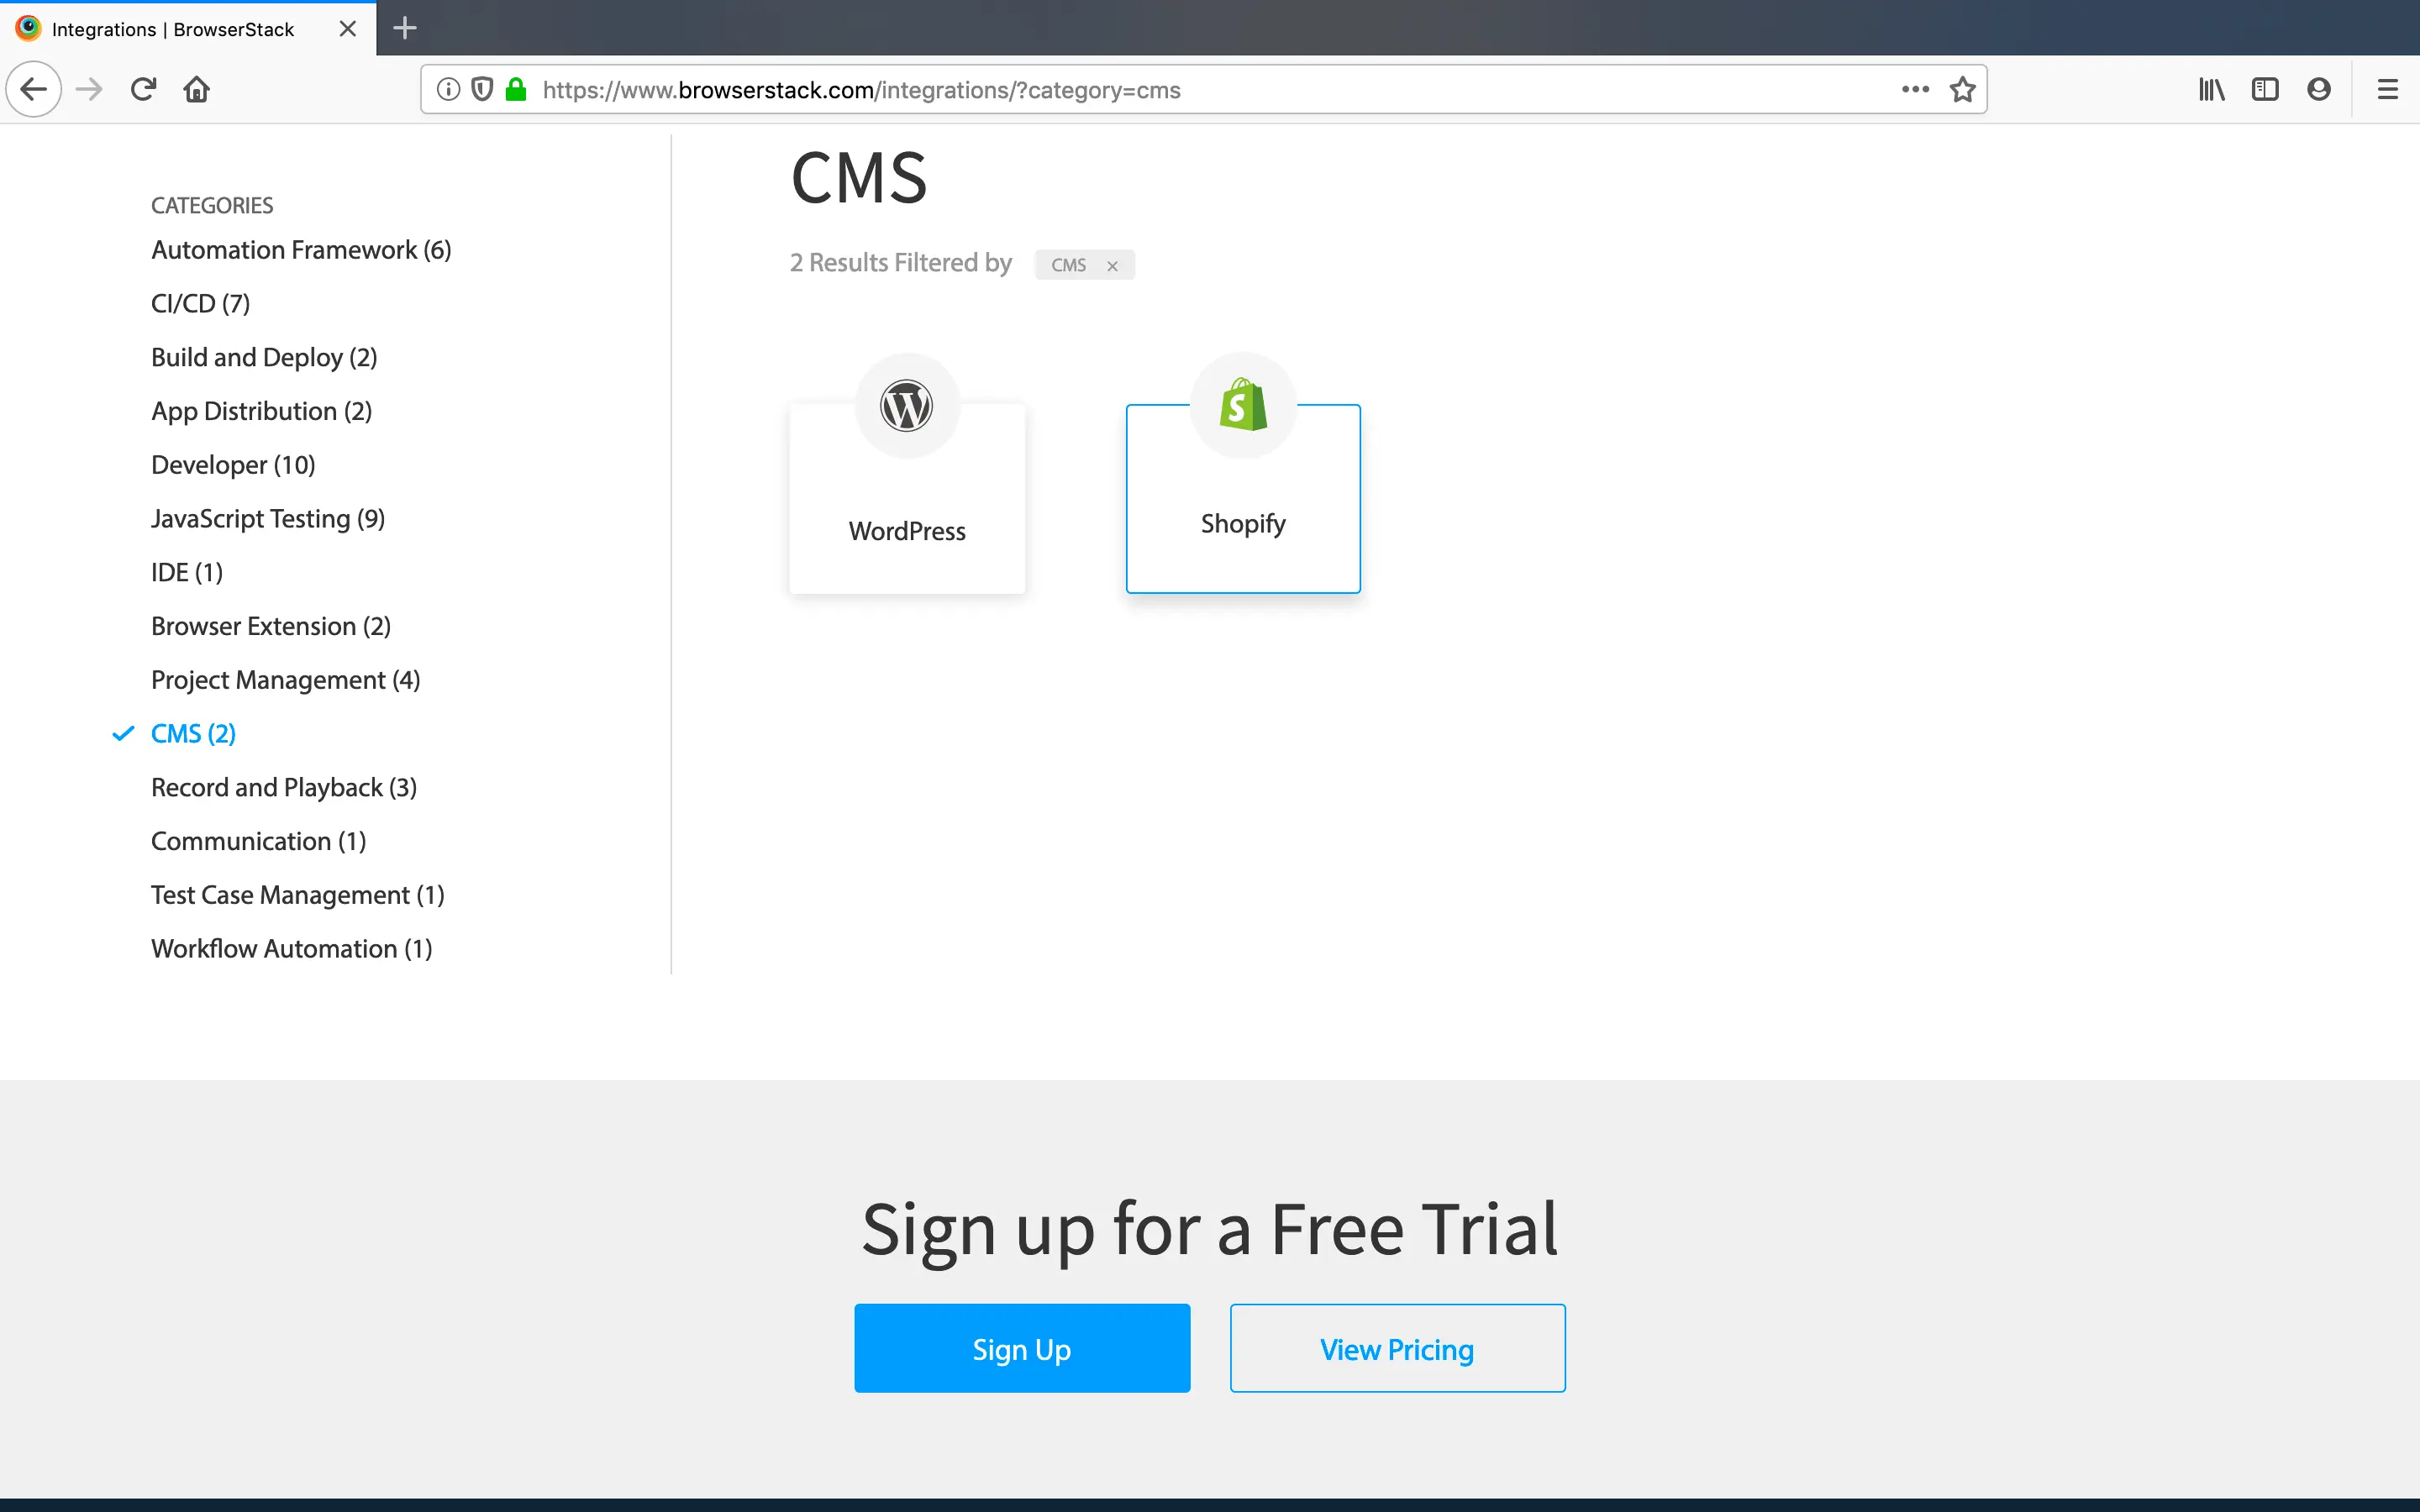Viewport: 2420px width, 1512px height.
Task: Click View Pricing button
Action: click(x=1396, y=1348)
